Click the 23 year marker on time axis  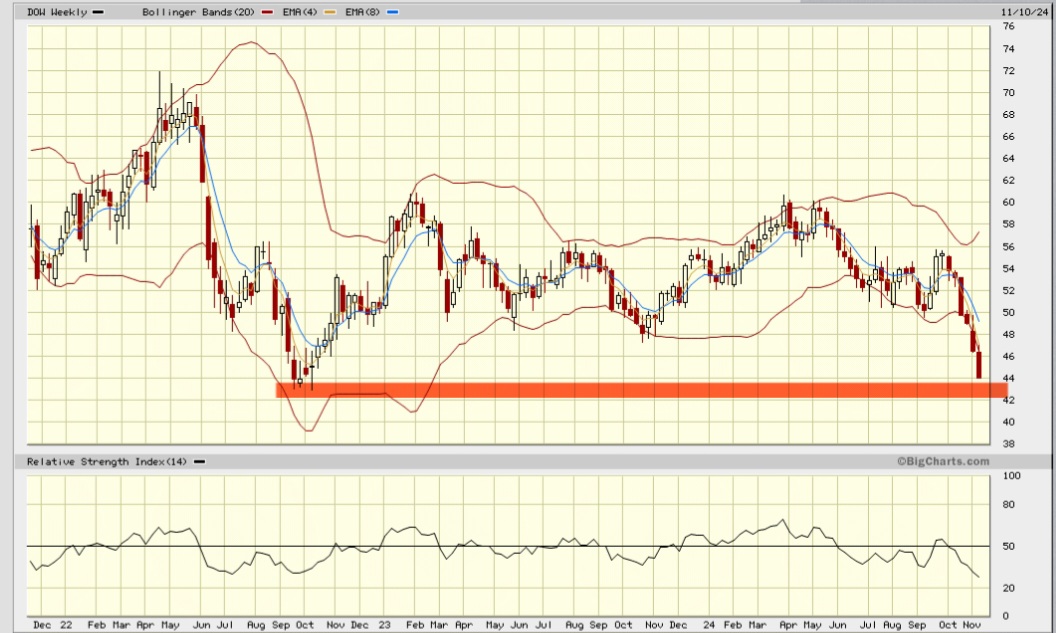[383, 624]
